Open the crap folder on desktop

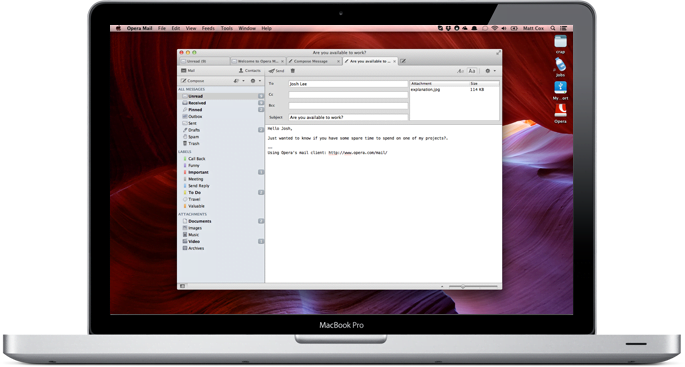tap(560, 44)
